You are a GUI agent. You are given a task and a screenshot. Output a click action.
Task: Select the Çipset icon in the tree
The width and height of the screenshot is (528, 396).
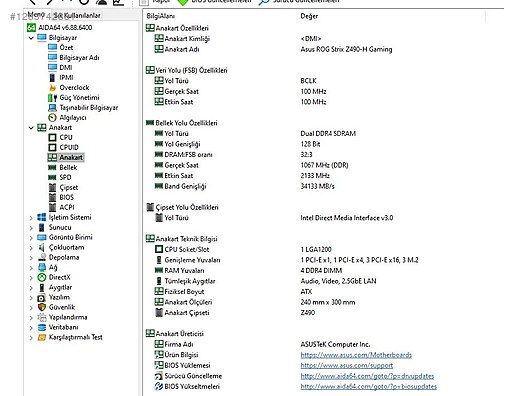click(52, 188)
